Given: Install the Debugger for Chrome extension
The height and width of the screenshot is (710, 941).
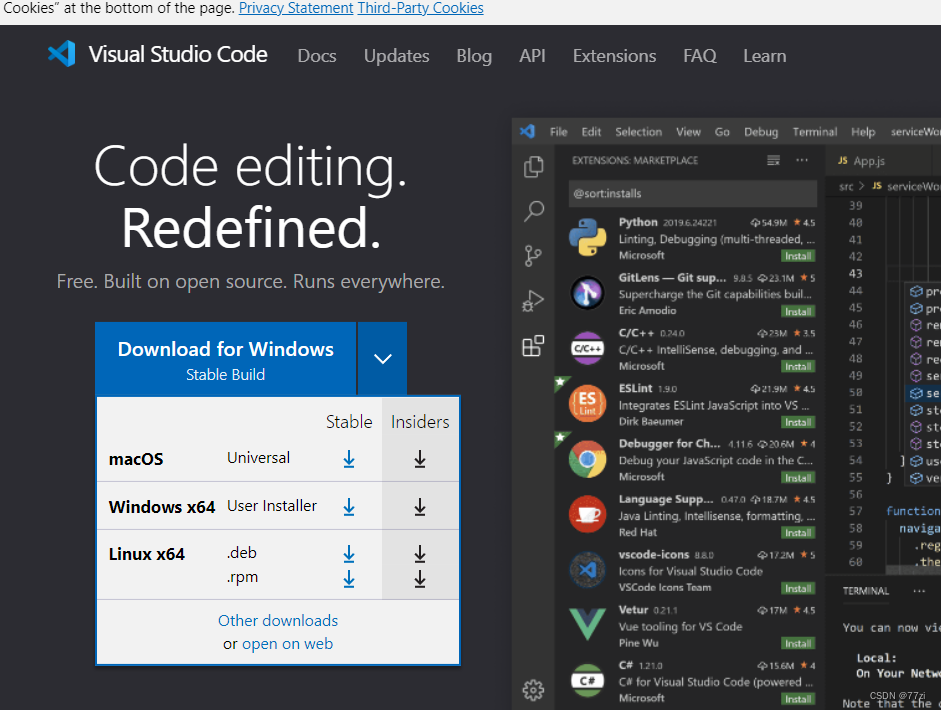Looking at the screenshot, I should (798, 478).
